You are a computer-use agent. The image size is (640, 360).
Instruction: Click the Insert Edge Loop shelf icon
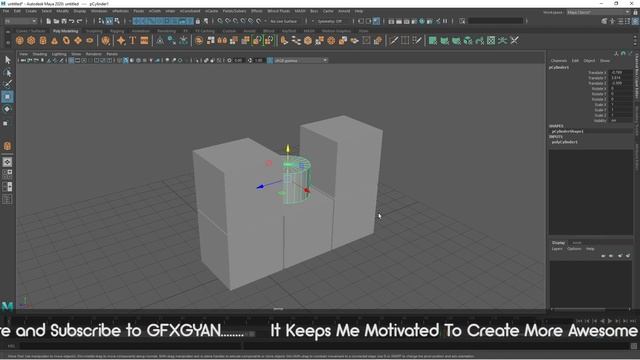405,40
